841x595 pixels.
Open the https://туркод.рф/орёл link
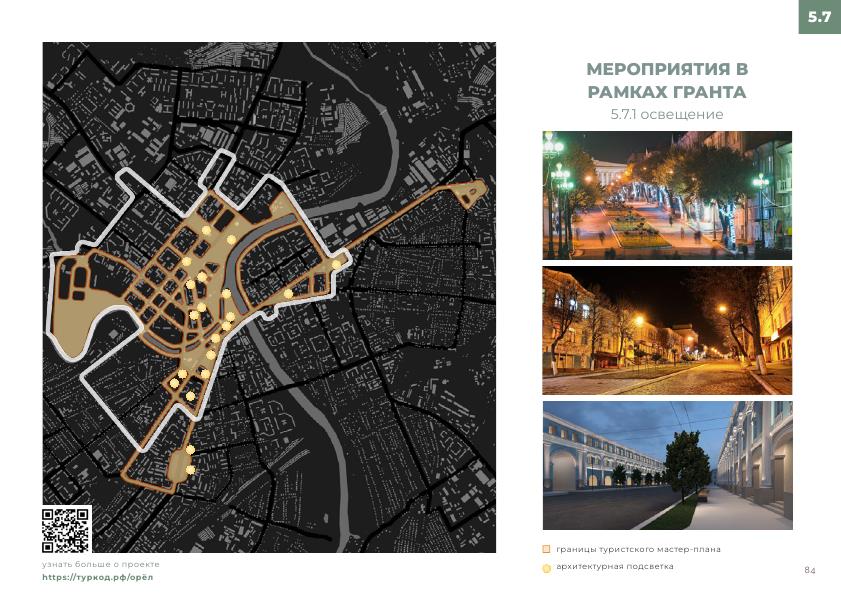[x=98, y=577]
